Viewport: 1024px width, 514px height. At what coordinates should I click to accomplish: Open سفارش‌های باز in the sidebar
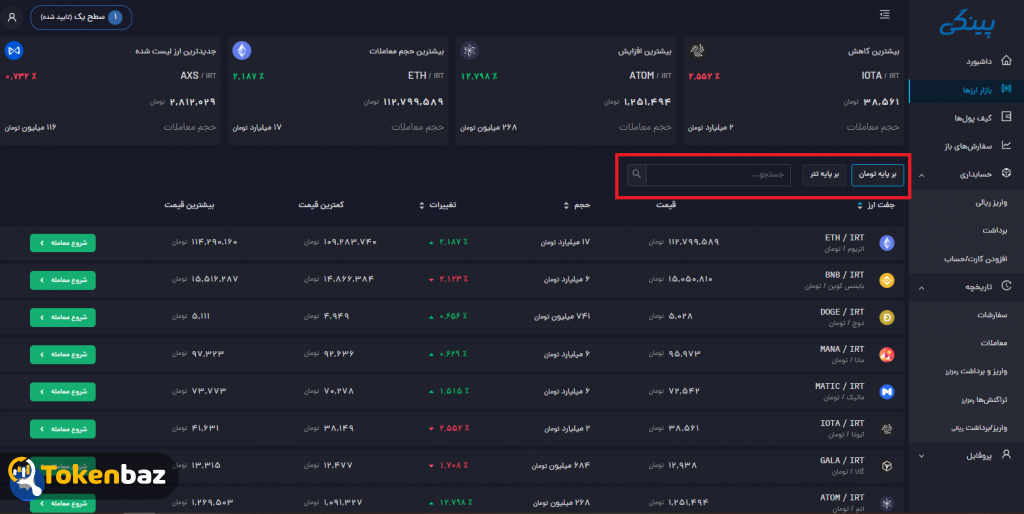tap(968, 146)
